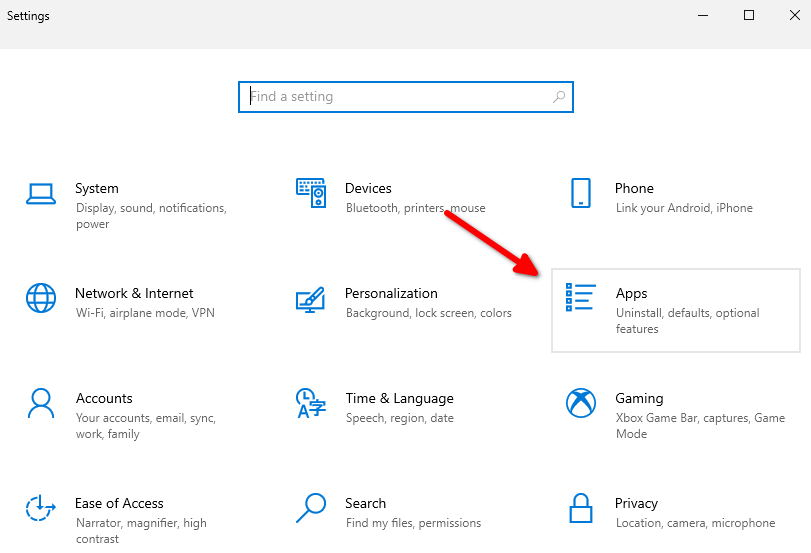811x553 pixels.
Task: Click 'Uninstall, defaults, optional features' text
Action: [x=688, y=321]
